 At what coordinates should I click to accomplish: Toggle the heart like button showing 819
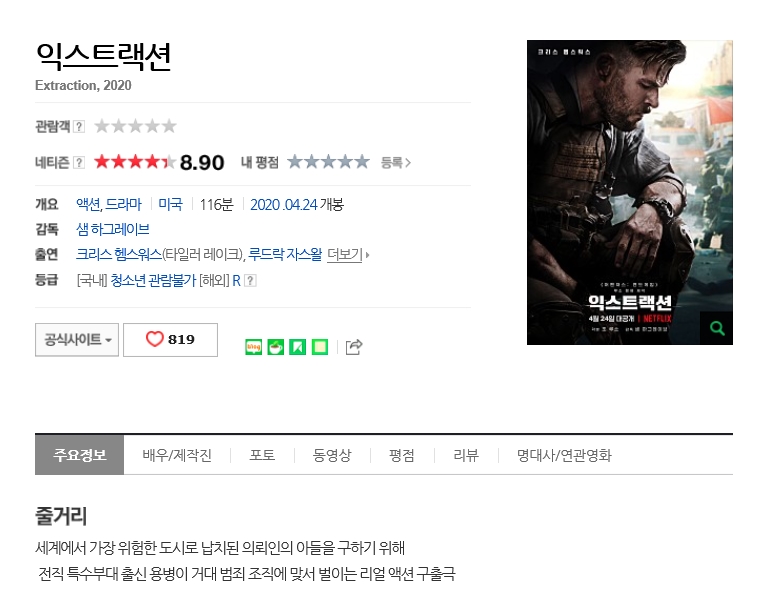(170, 339)
